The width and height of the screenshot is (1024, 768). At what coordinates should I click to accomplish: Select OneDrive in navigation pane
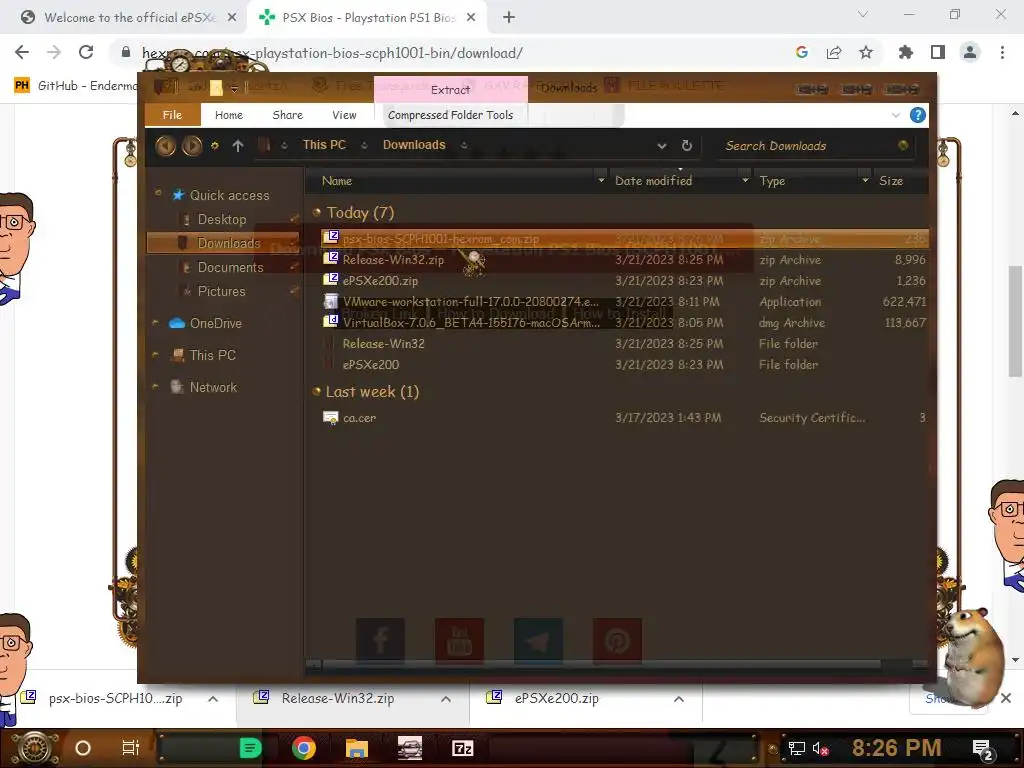pos(216,323)
